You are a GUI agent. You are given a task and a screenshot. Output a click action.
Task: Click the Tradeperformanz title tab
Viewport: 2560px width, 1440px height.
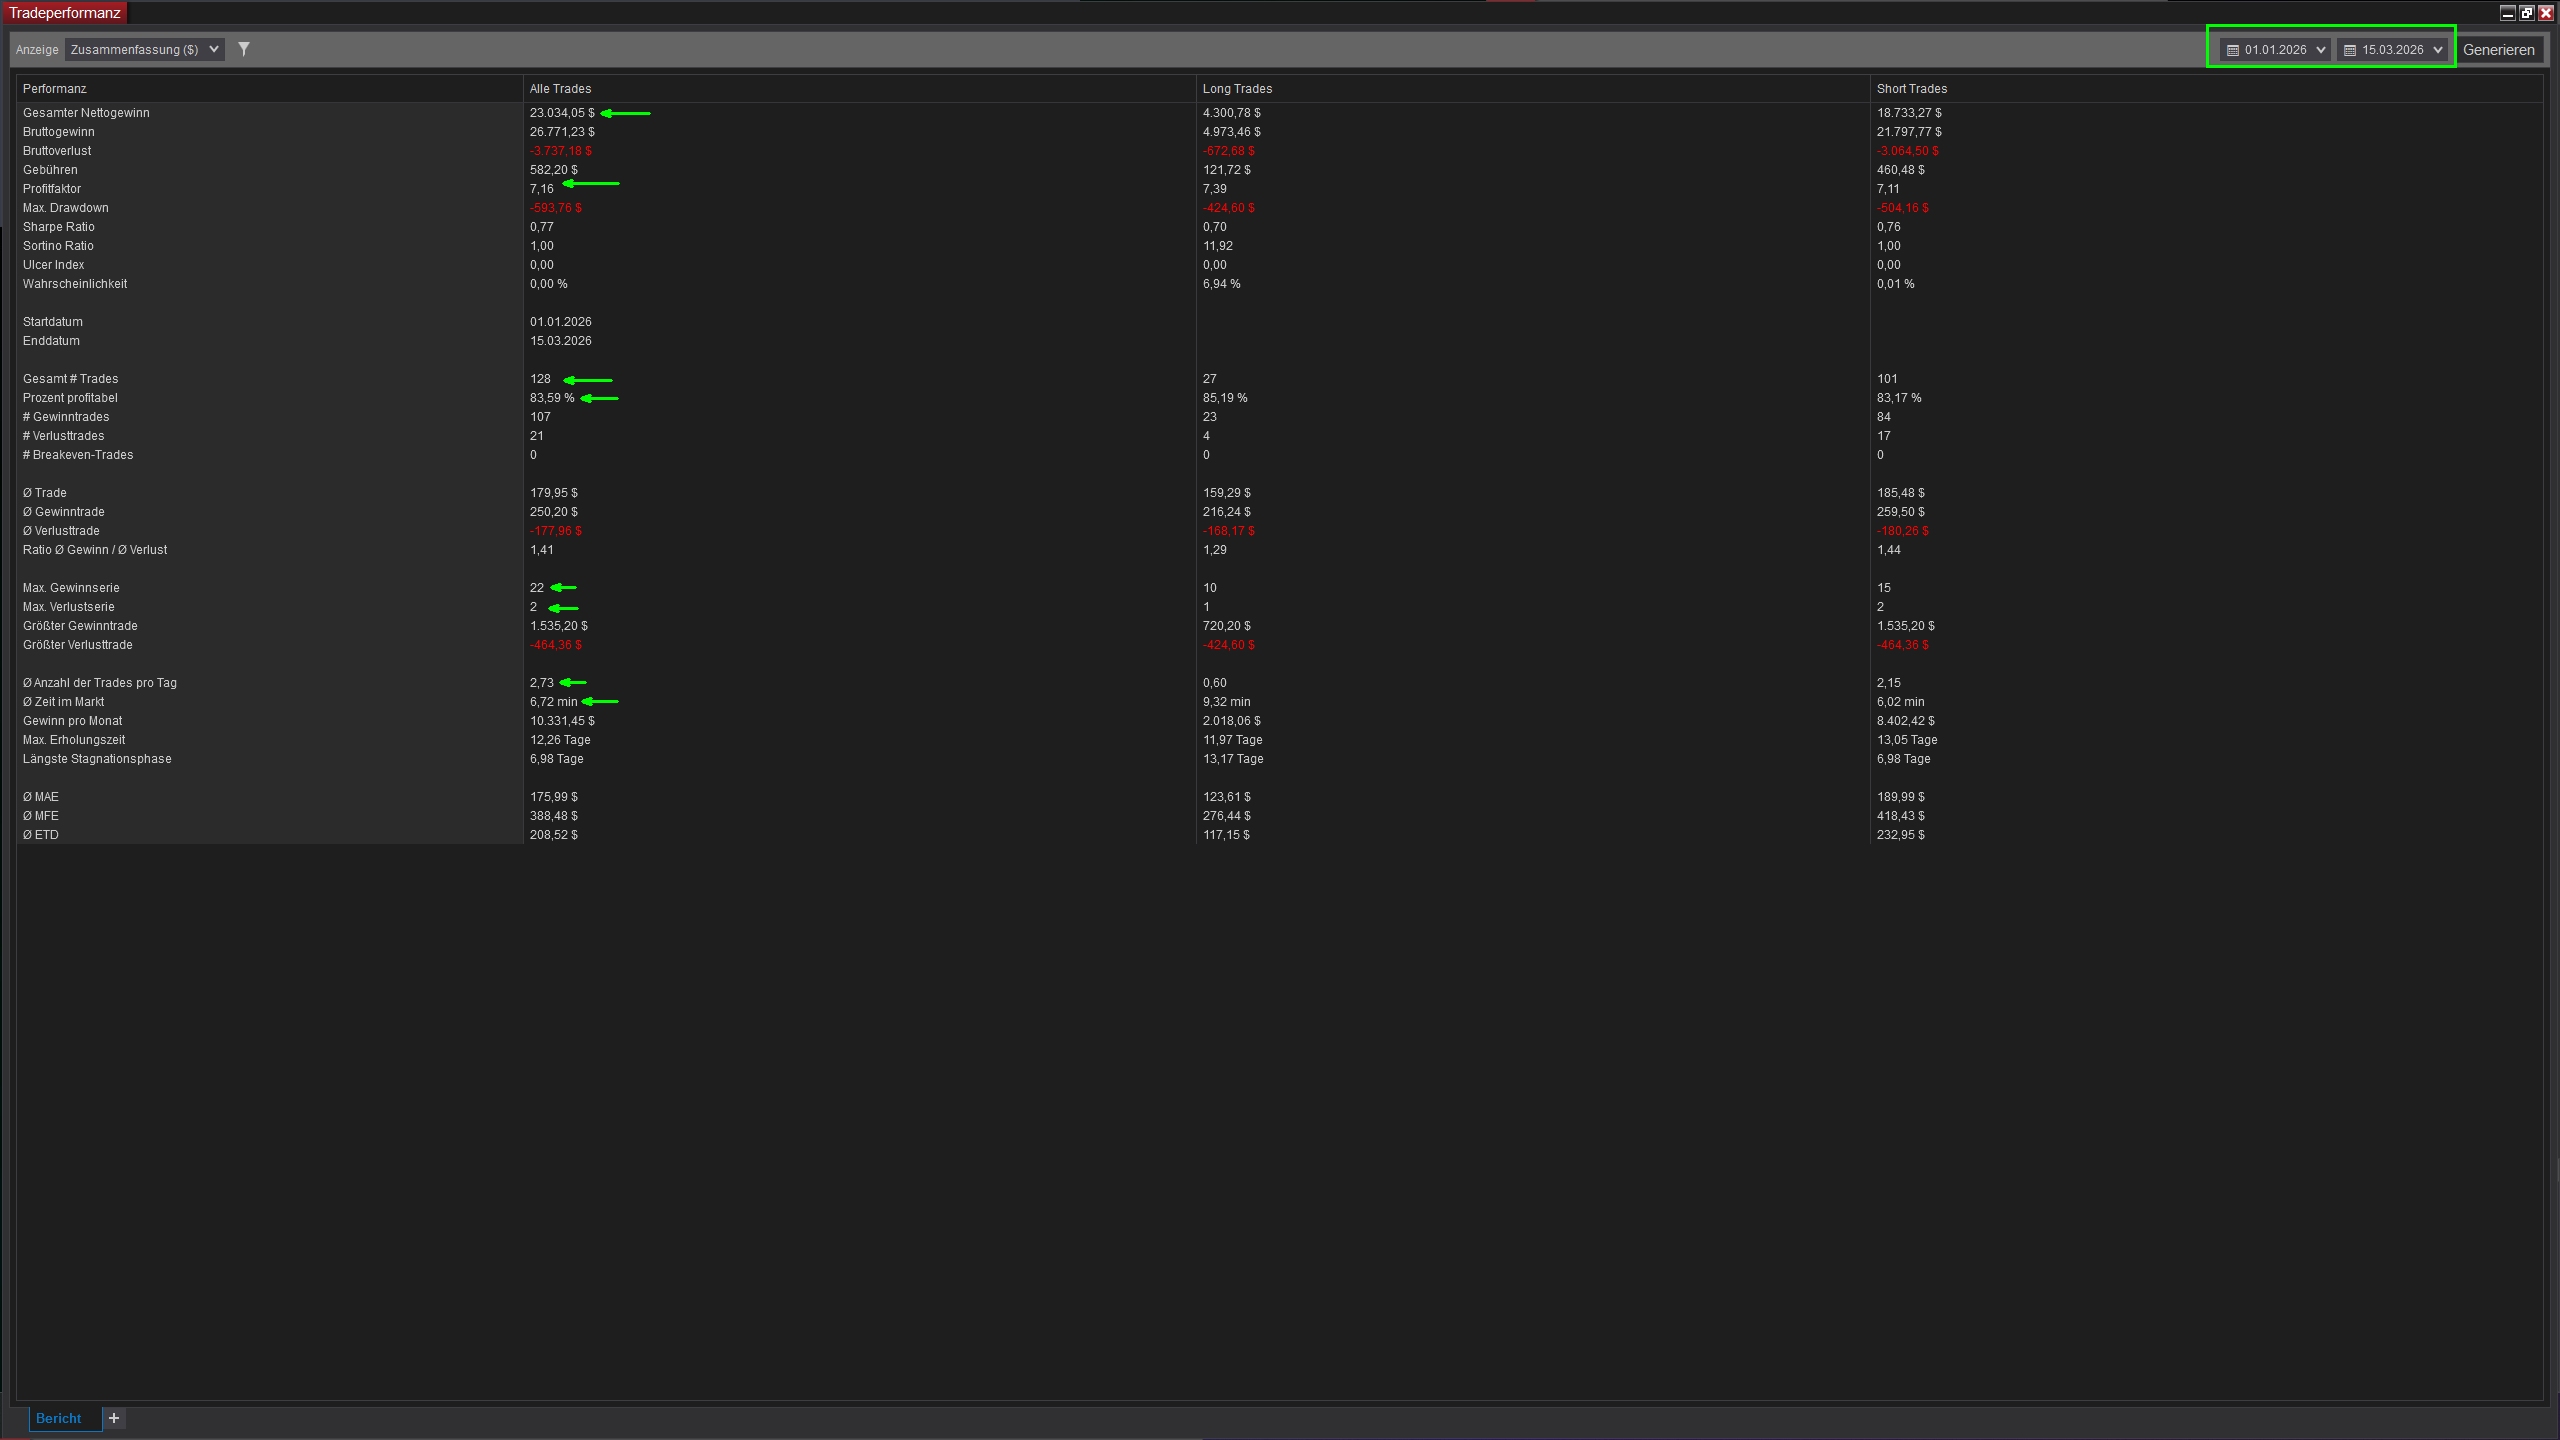point(64,12)
